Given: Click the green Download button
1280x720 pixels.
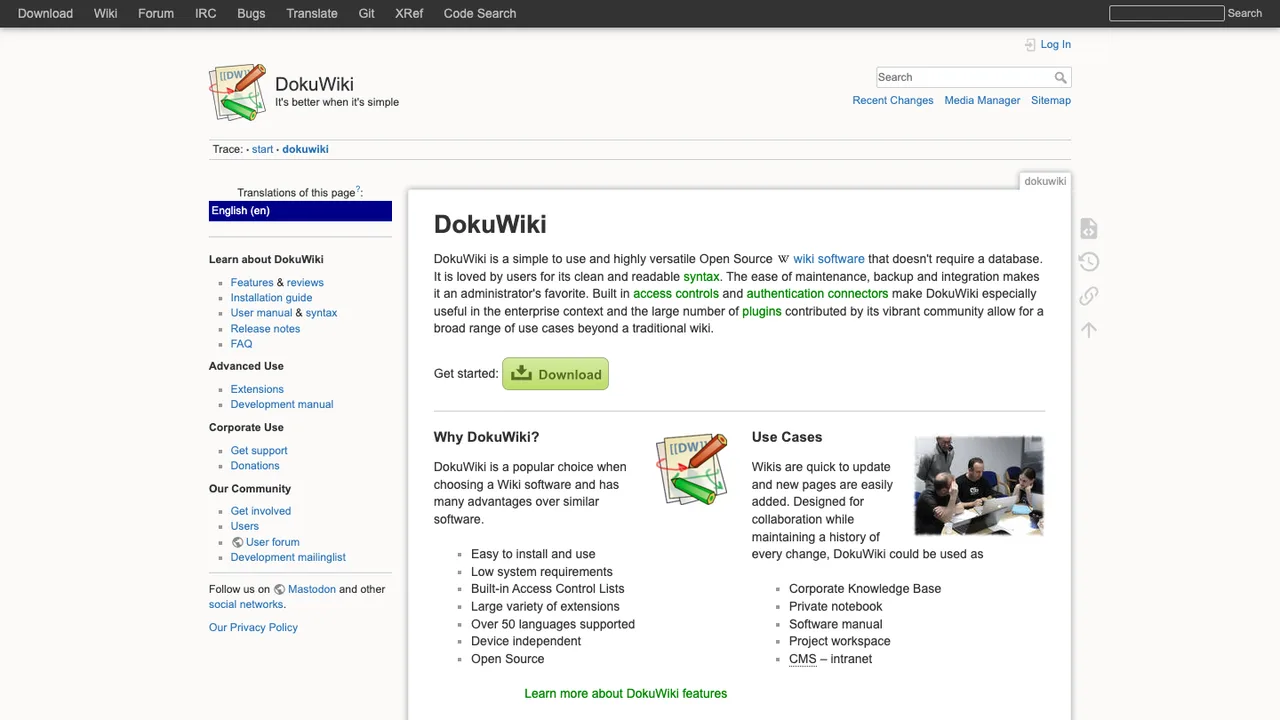Looking at the screenshot, I should click(555, 374).
